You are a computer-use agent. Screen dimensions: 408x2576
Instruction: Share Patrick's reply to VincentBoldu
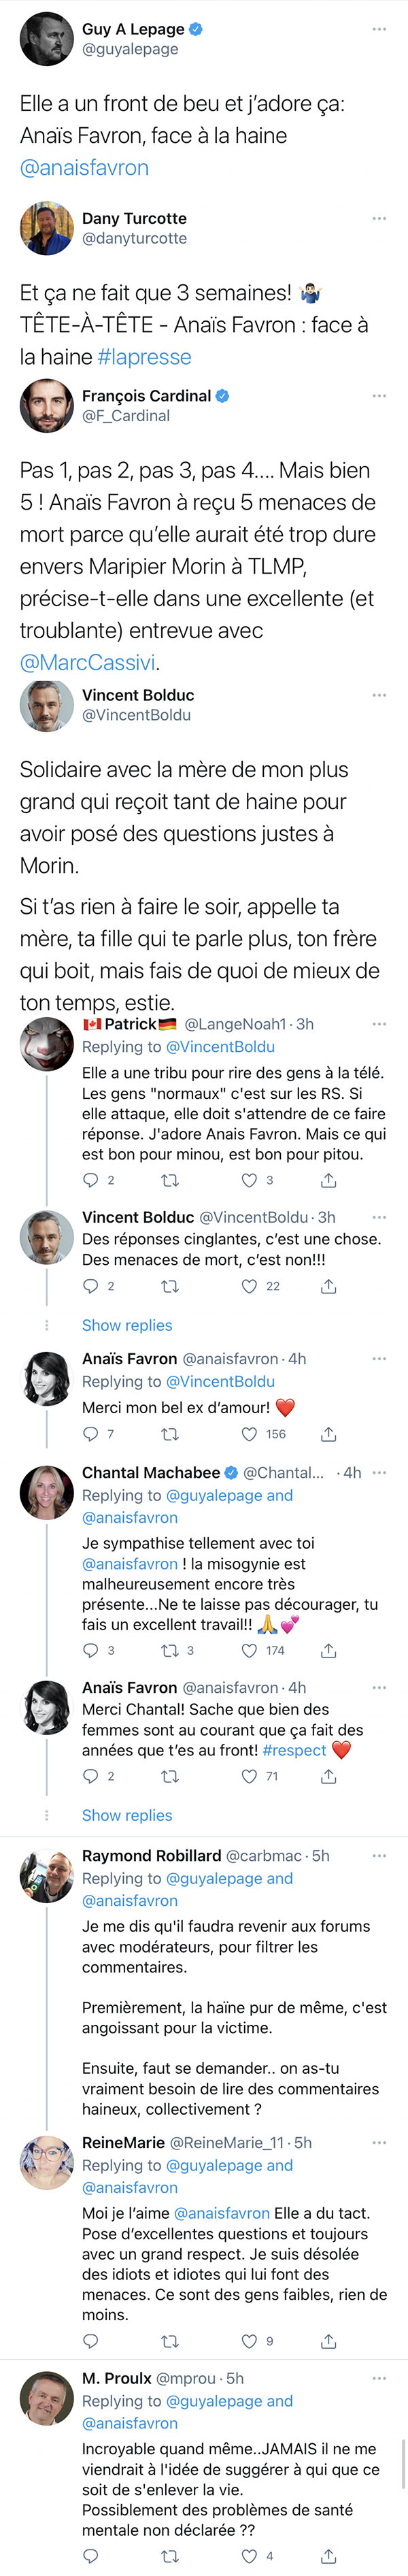(x=328, y=1180)
